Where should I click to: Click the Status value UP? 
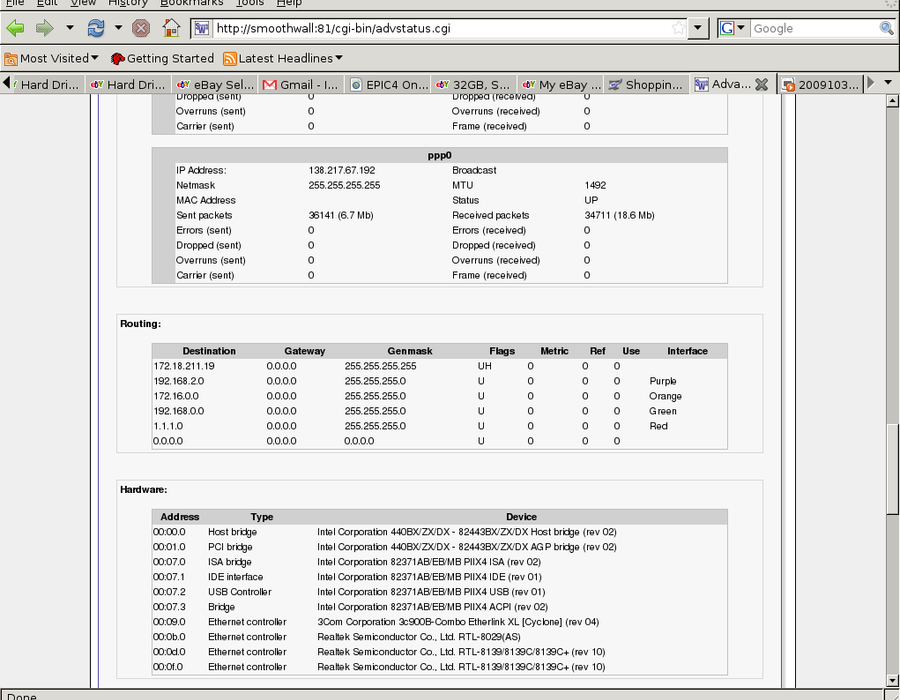click(591, 200)
